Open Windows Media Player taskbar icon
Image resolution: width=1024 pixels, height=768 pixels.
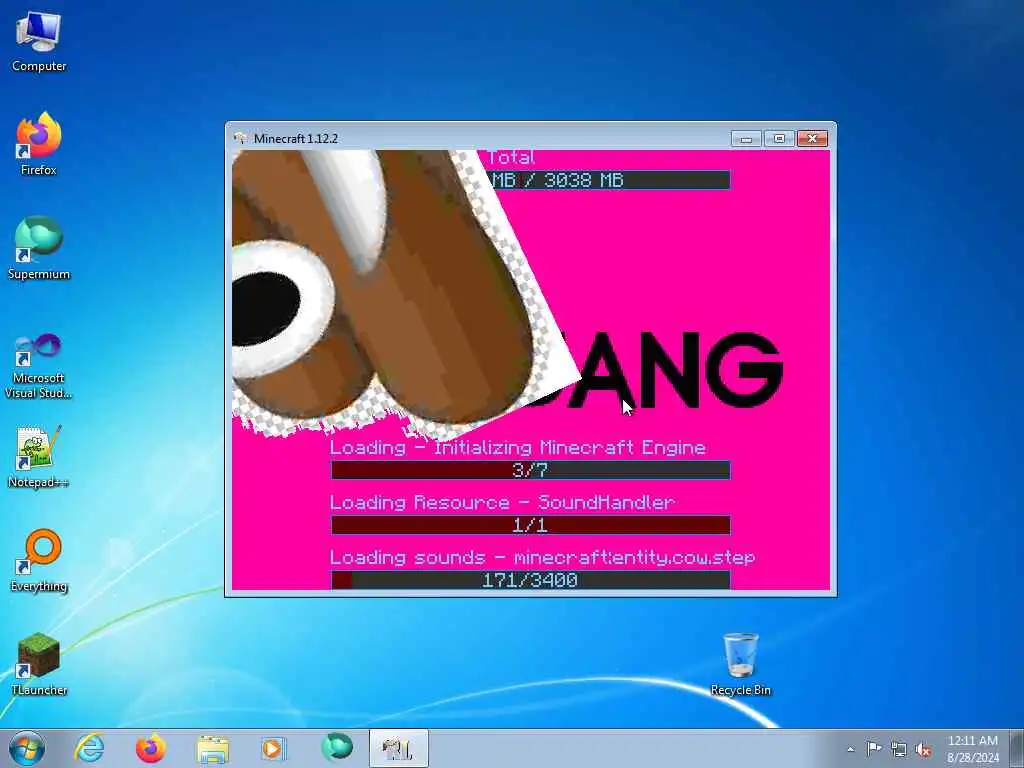pyautogui.click(x=274, y=748)
